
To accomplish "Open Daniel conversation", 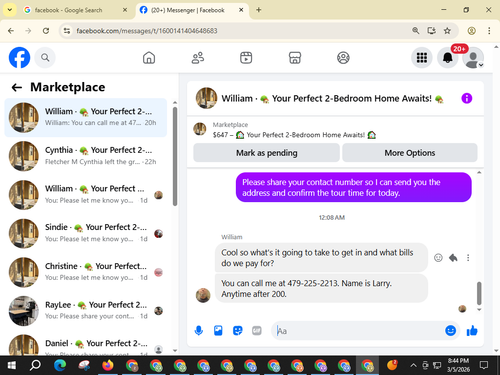I will 86,343.
